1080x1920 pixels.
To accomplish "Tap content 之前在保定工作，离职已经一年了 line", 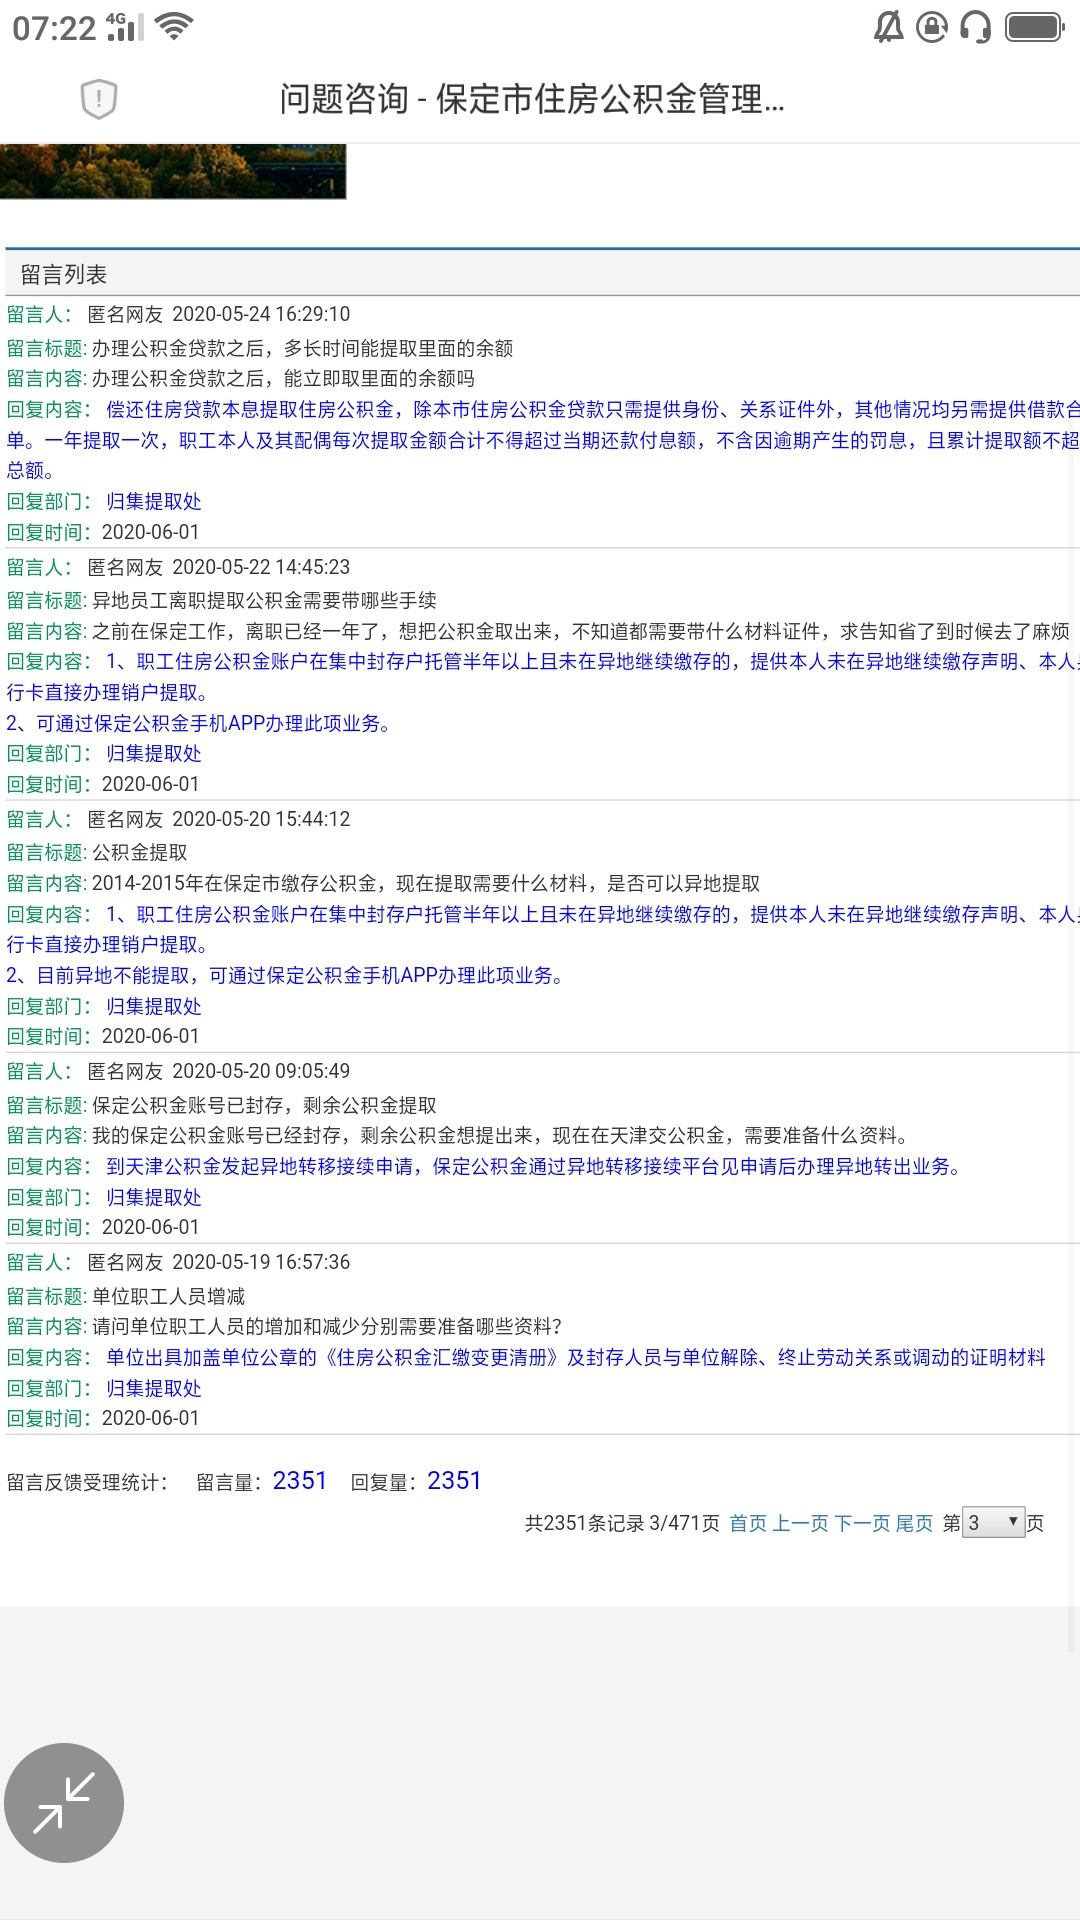I will (x=581, y=631).
